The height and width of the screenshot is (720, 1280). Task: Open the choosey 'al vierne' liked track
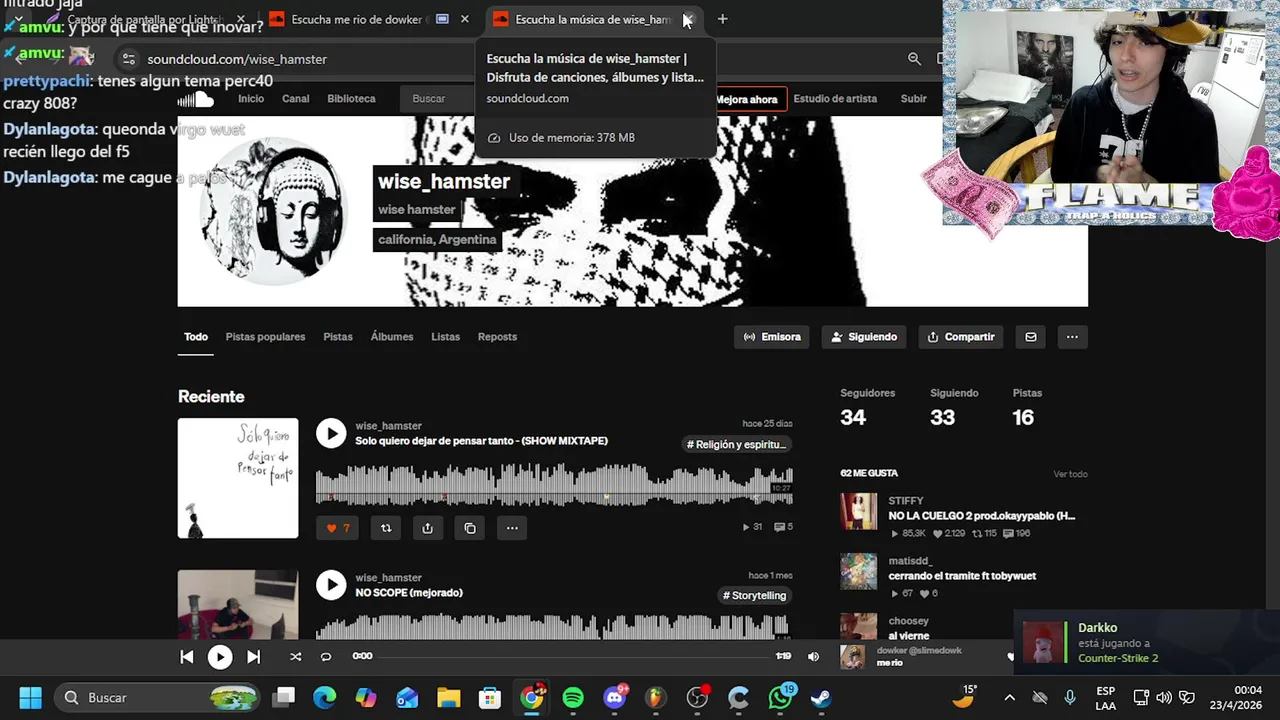909,635
